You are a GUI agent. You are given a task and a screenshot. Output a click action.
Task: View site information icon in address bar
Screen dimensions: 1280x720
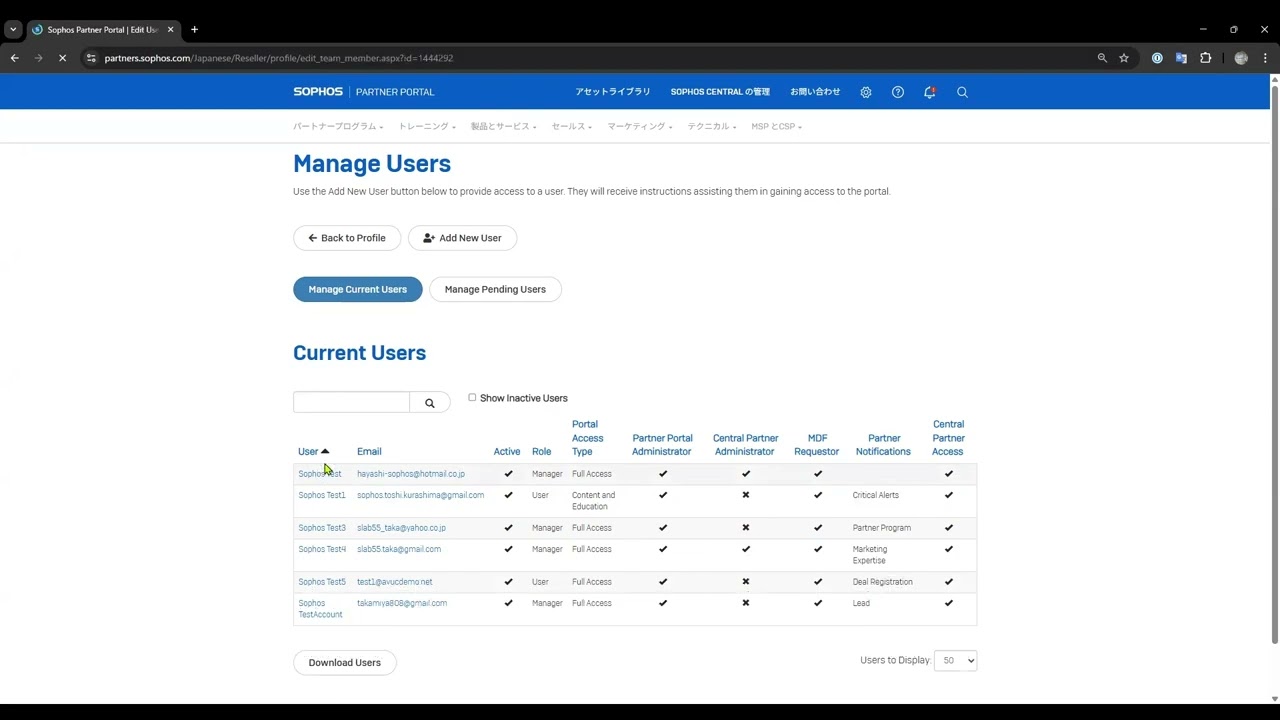click(x=91, y=58)
